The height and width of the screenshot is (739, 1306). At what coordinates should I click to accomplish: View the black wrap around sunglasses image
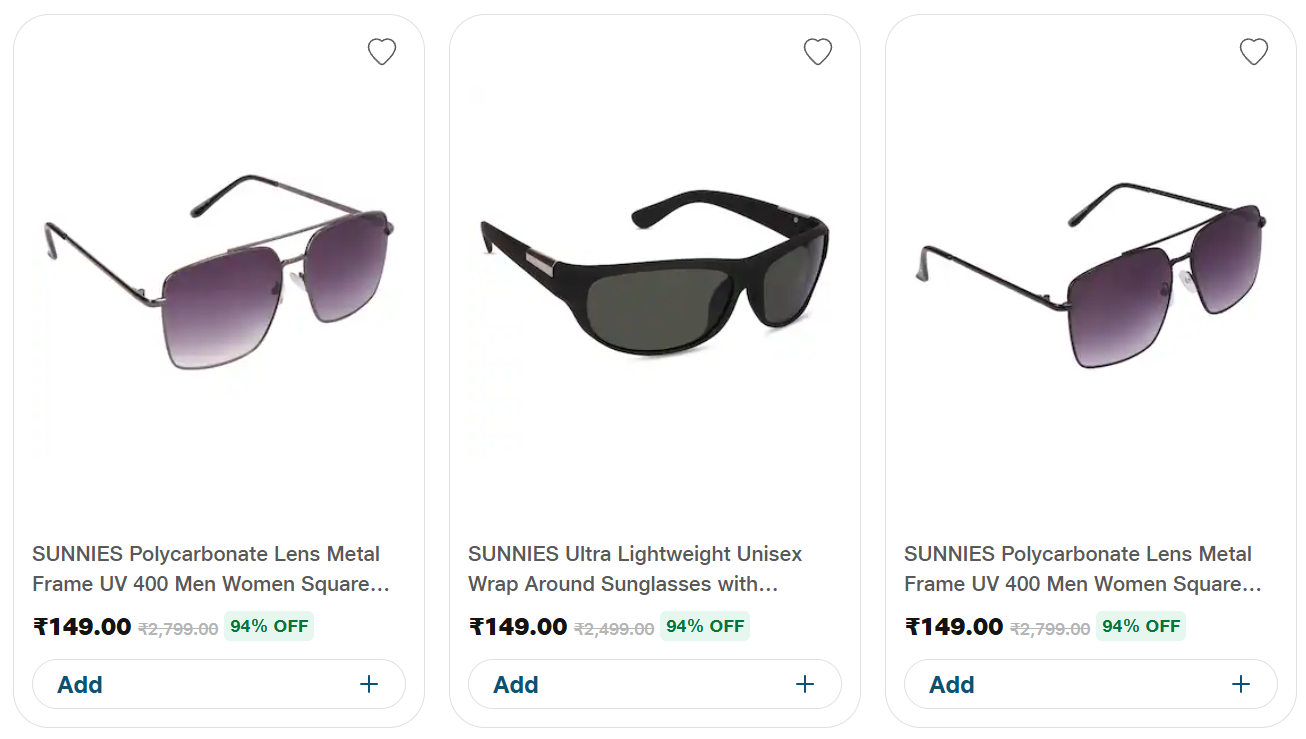tap(654, 272)
